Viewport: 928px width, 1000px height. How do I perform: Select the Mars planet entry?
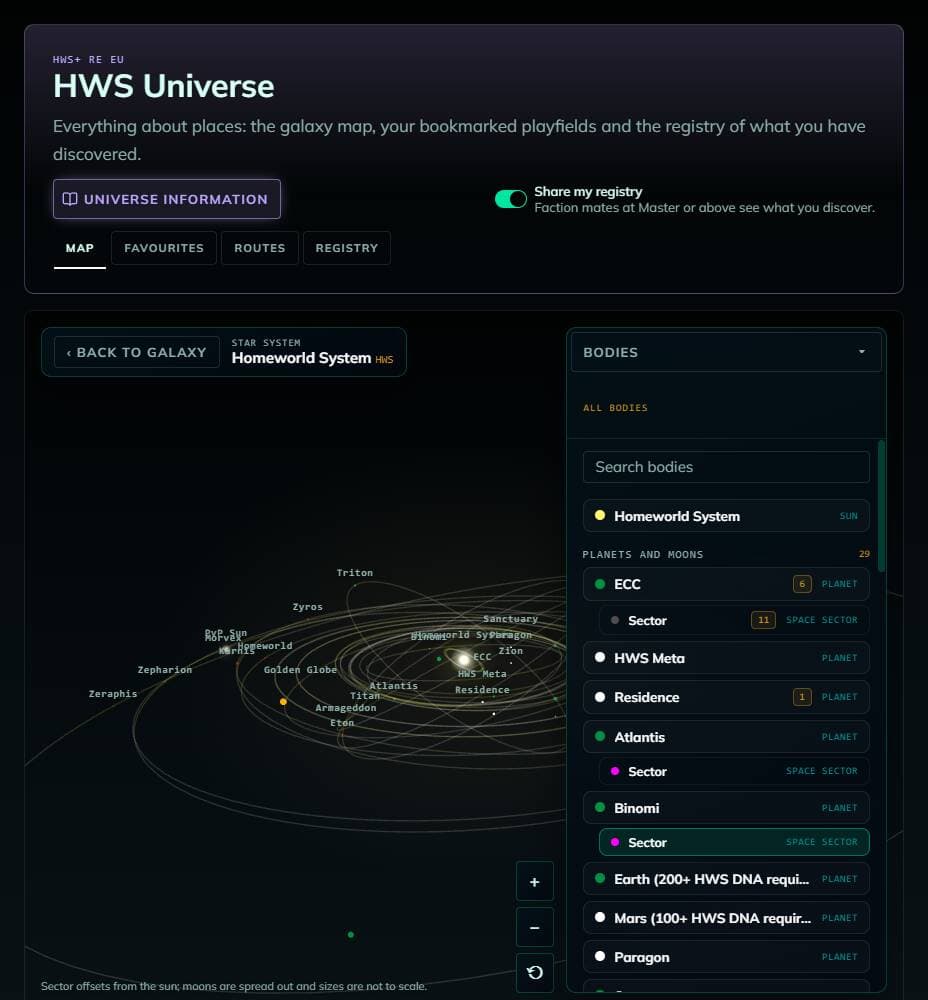[x=726, y=918]
